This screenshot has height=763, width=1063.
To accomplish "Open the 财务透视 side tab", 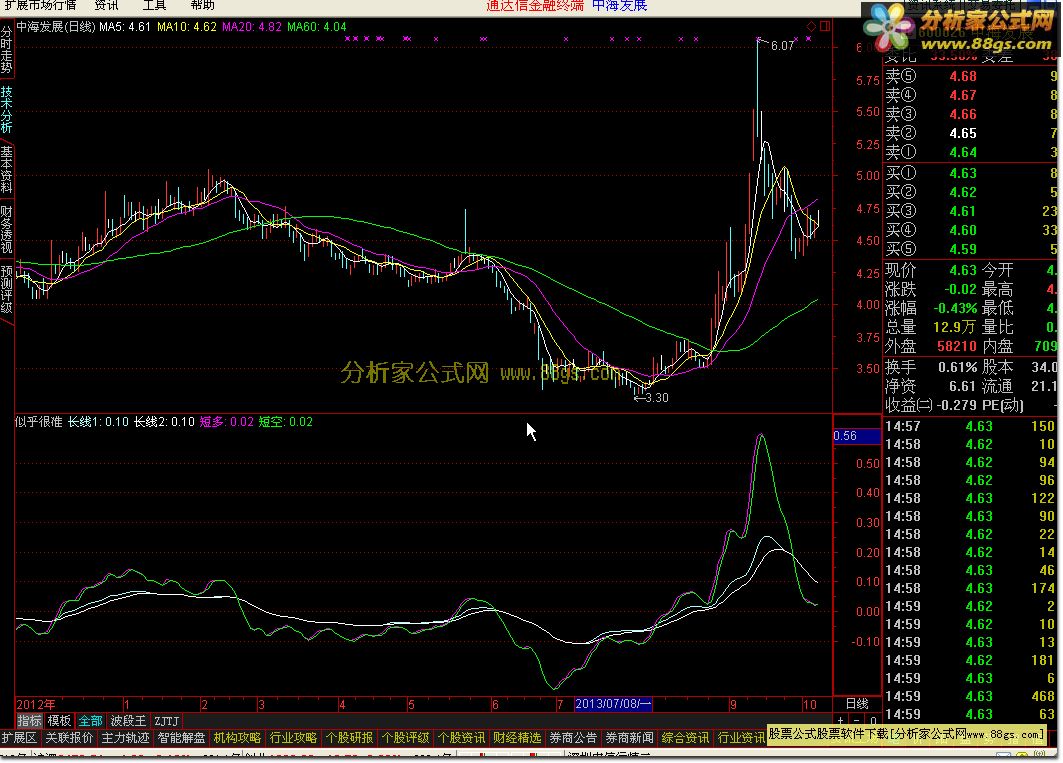I will pos(6,229).
